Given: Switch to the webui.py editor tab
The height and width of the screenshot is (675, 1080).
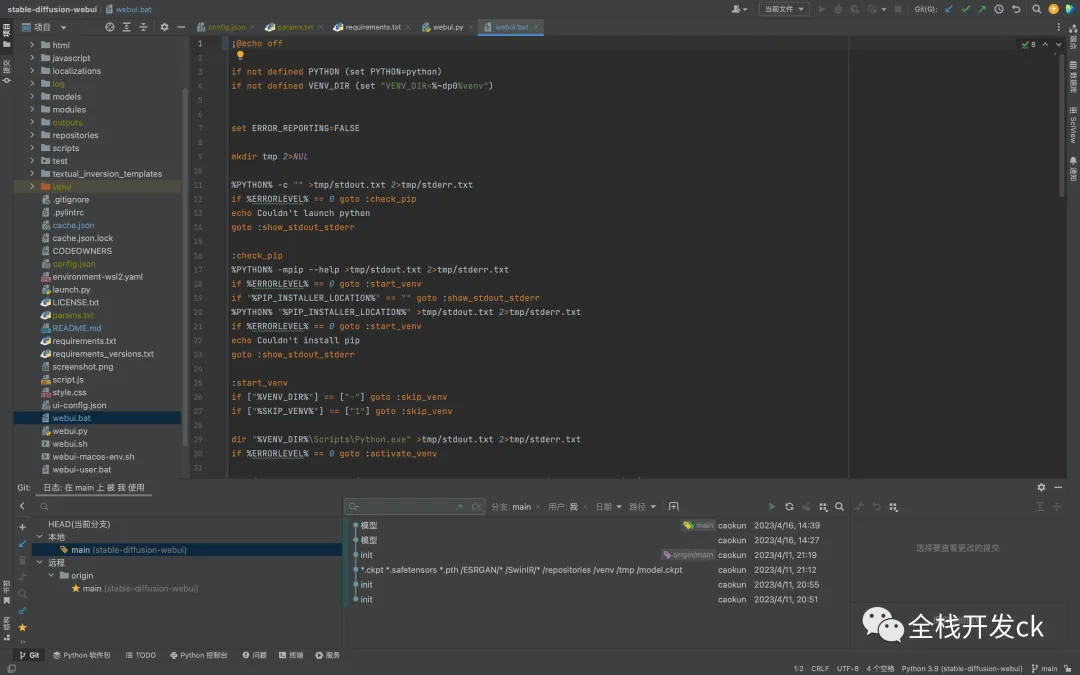Looking at the screenshot, I should click(x=442, y=27).
